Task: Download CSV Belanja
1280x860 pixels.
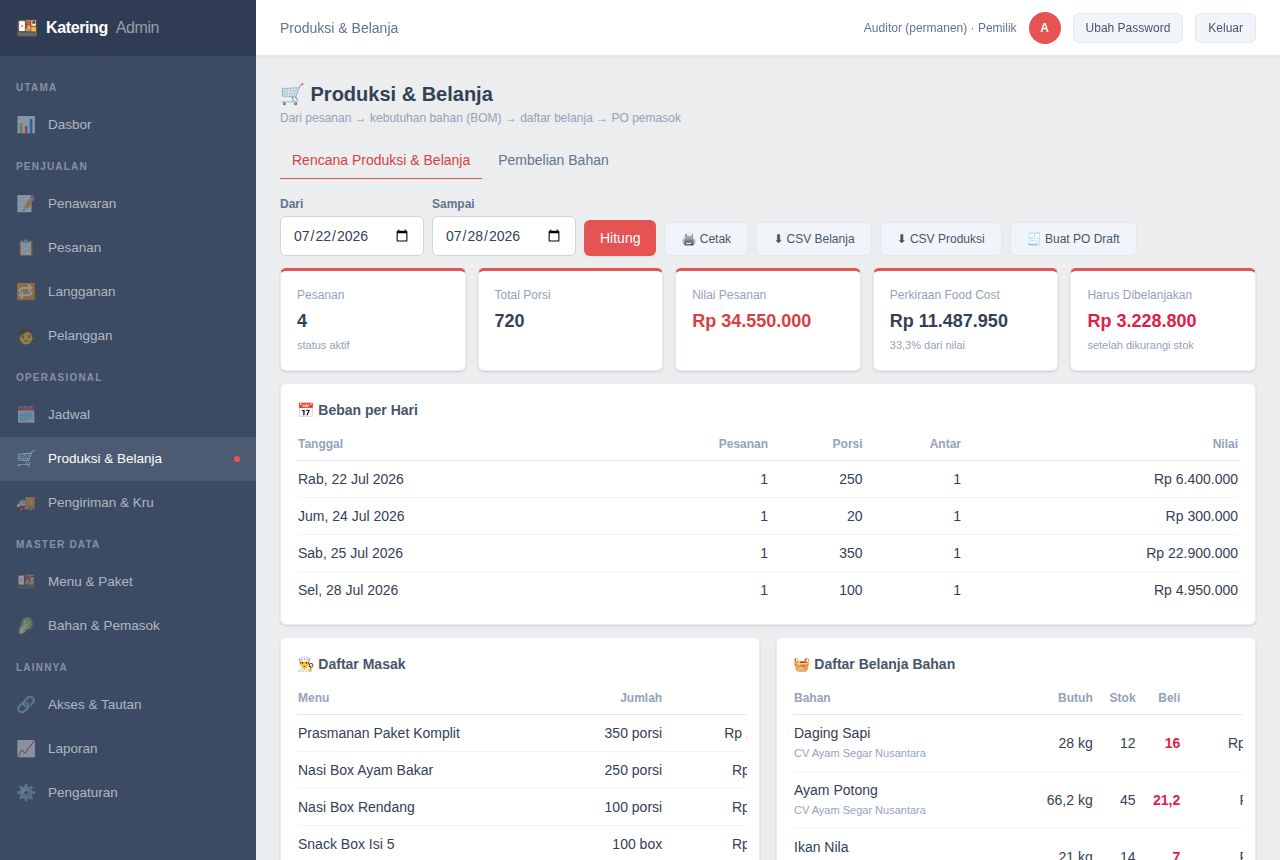Action: tap(814, 239)
